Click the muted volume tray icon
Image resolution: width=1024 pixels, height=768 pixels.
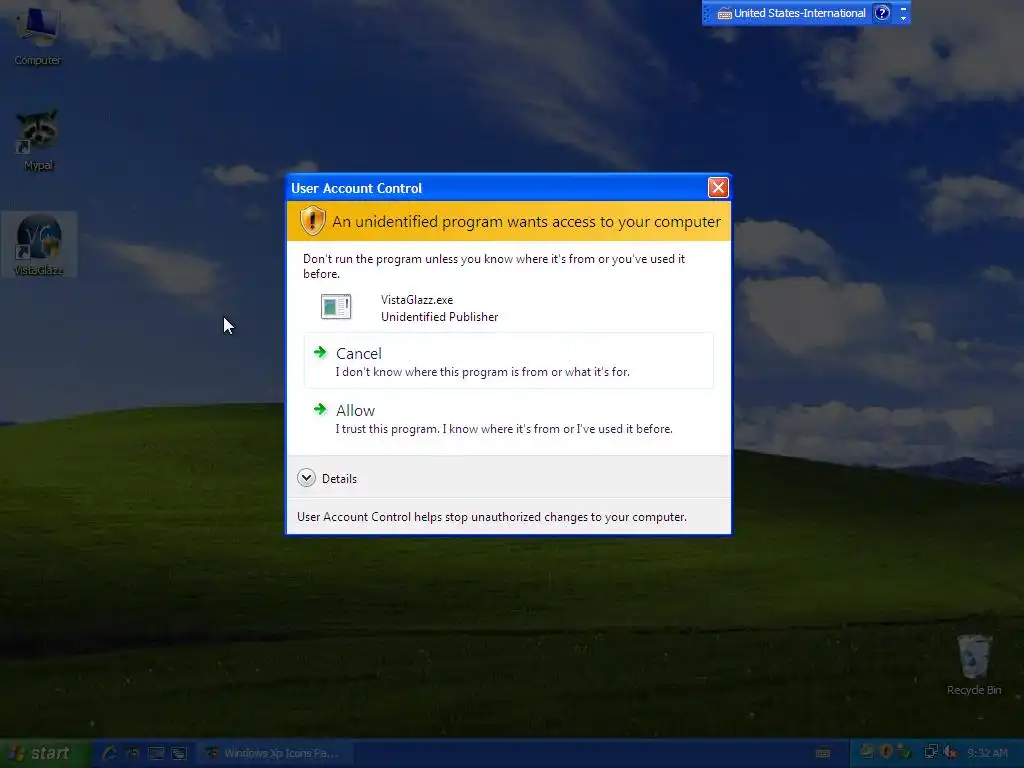(950, 752)
